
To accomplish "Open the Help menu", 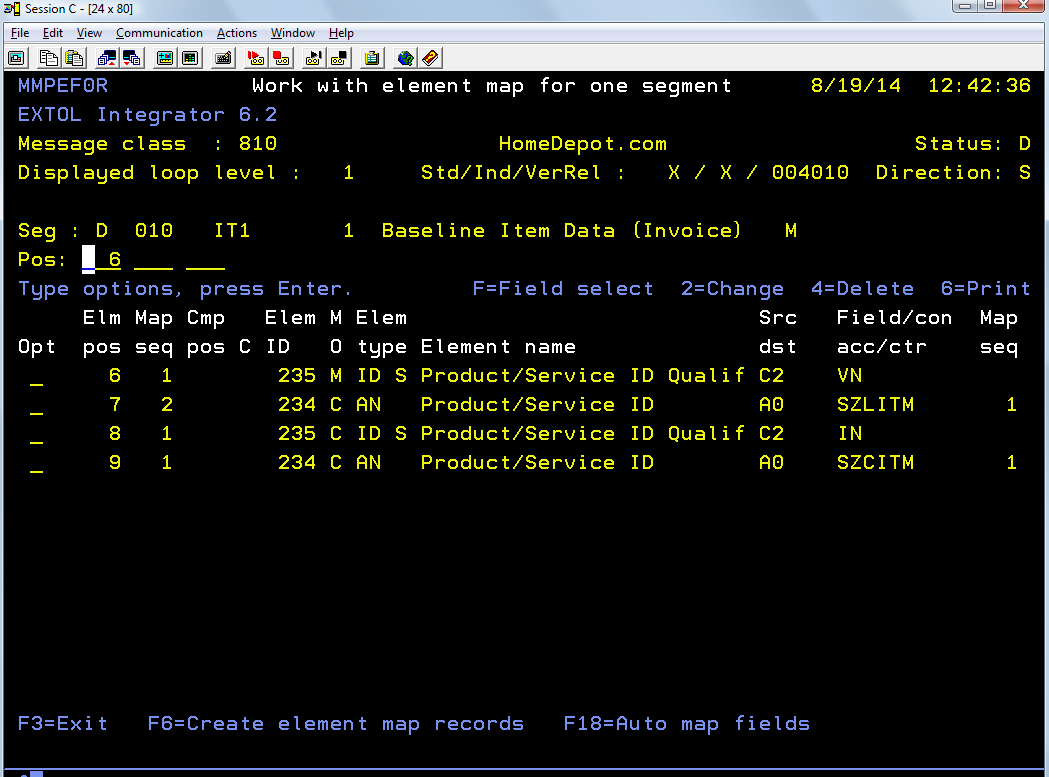I will tap(341, 33).
